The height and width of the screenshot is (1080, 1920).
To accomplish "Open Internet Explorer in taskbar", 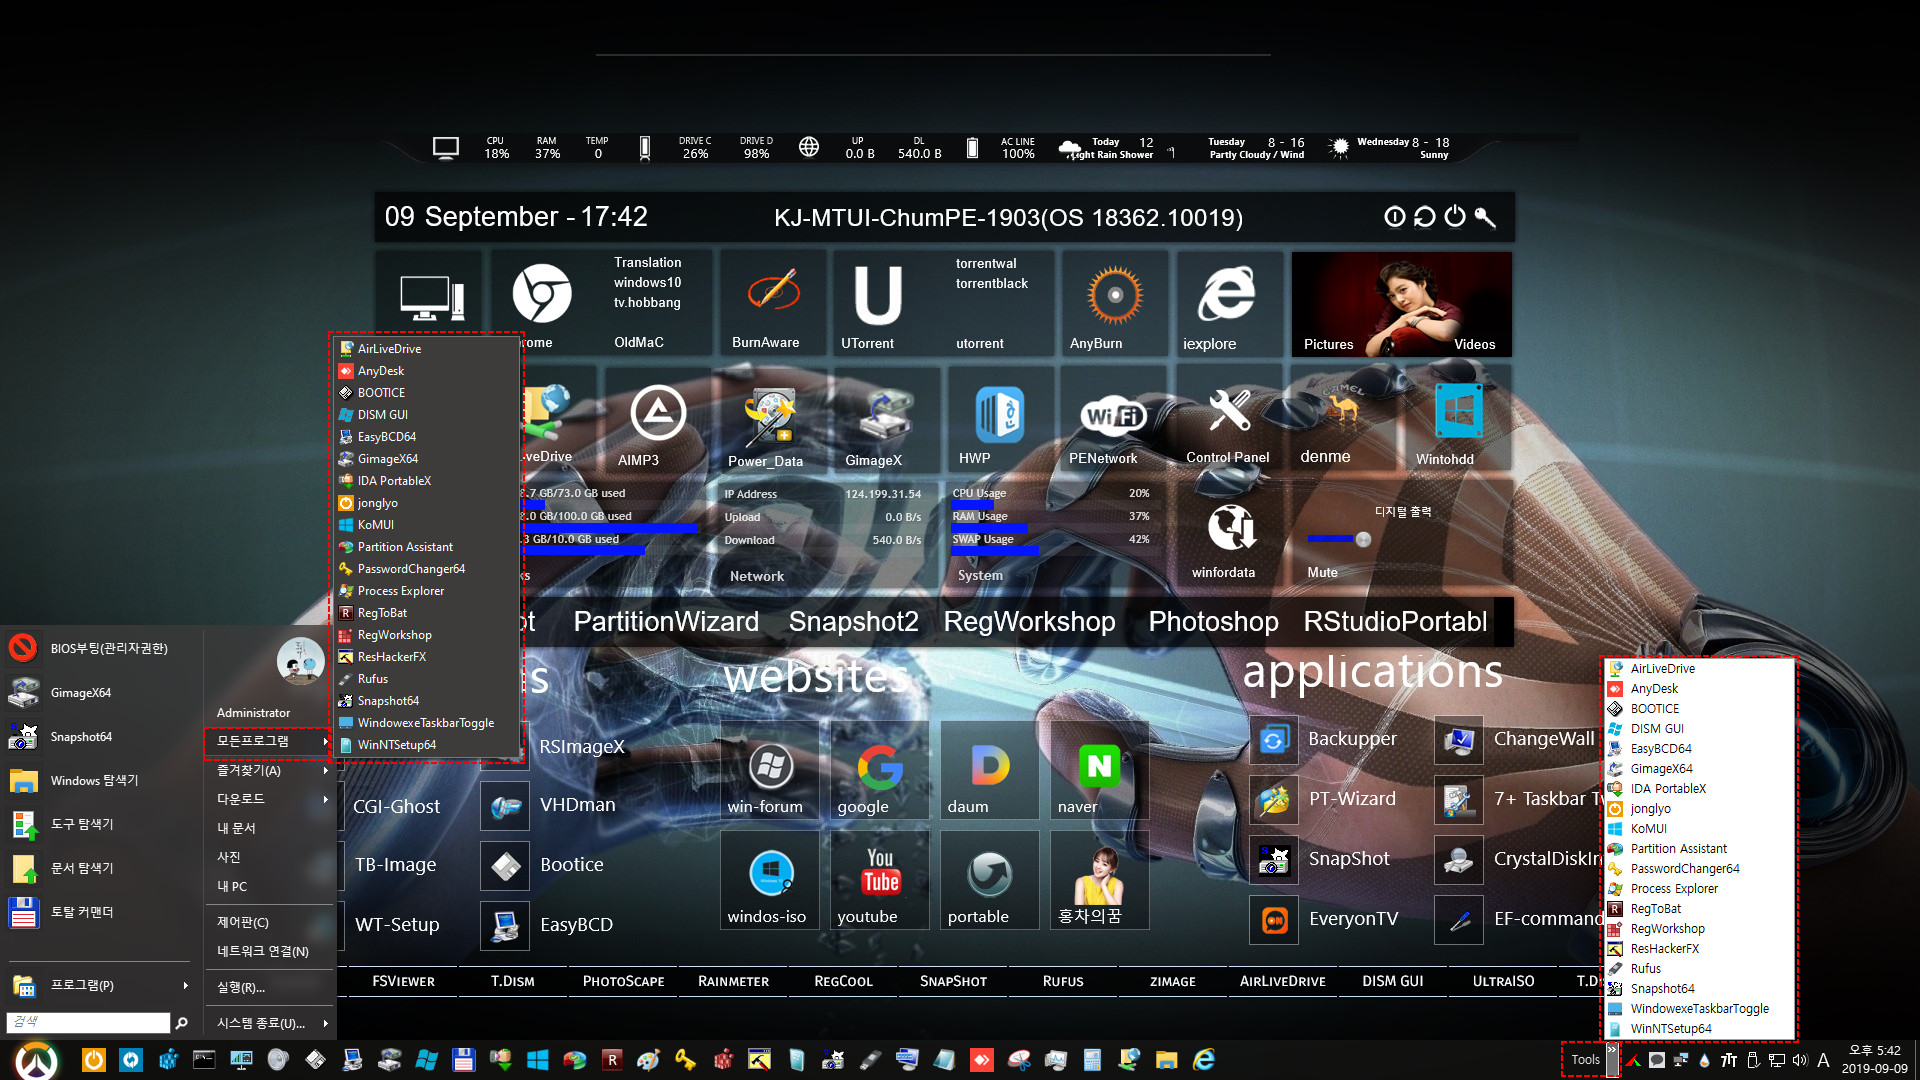I will coord(1204,1060).
